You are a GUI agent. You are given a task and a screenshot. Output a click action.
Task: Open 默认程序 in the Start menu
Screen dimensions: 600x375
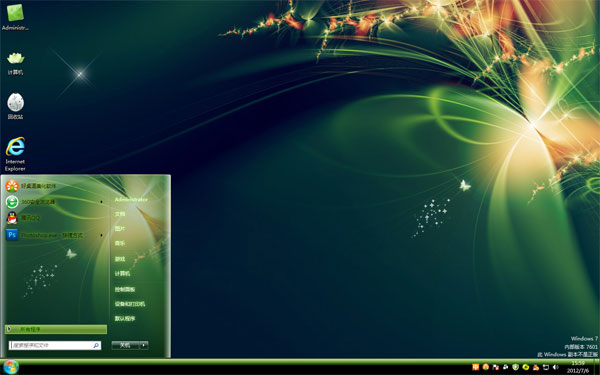coord(125,318)
